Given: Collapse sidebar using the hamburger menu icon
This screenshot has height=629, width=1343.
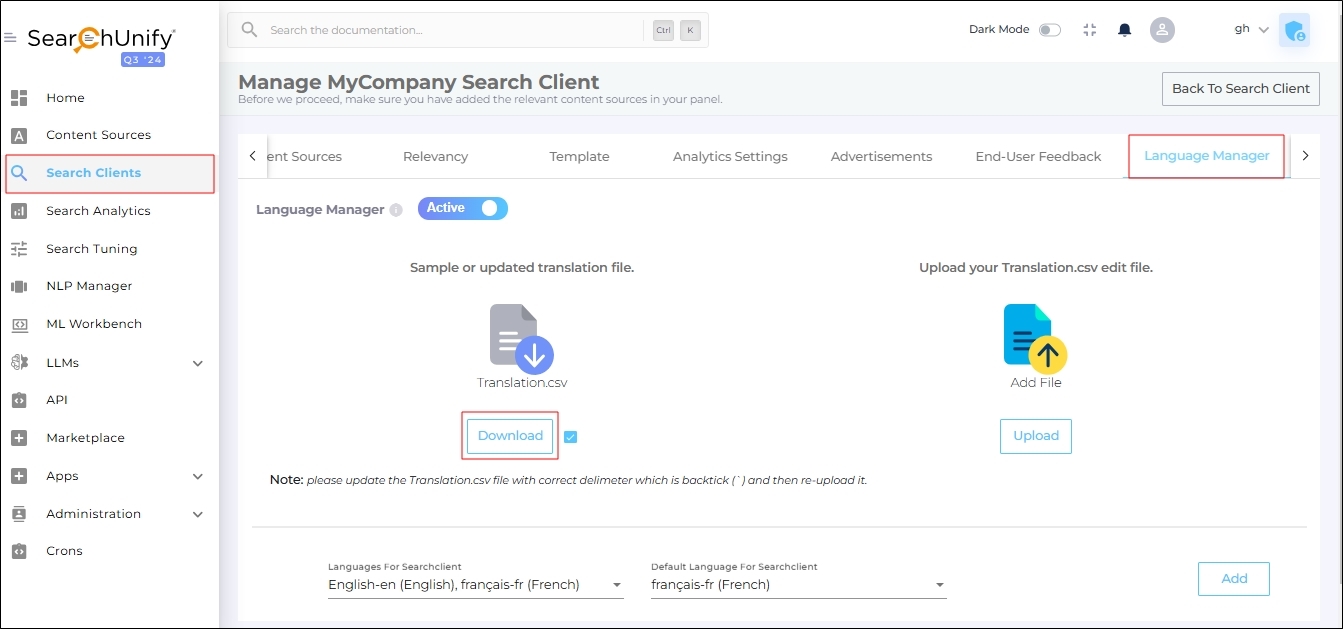Looking at the screenshot, I should [x=10, y=38].
